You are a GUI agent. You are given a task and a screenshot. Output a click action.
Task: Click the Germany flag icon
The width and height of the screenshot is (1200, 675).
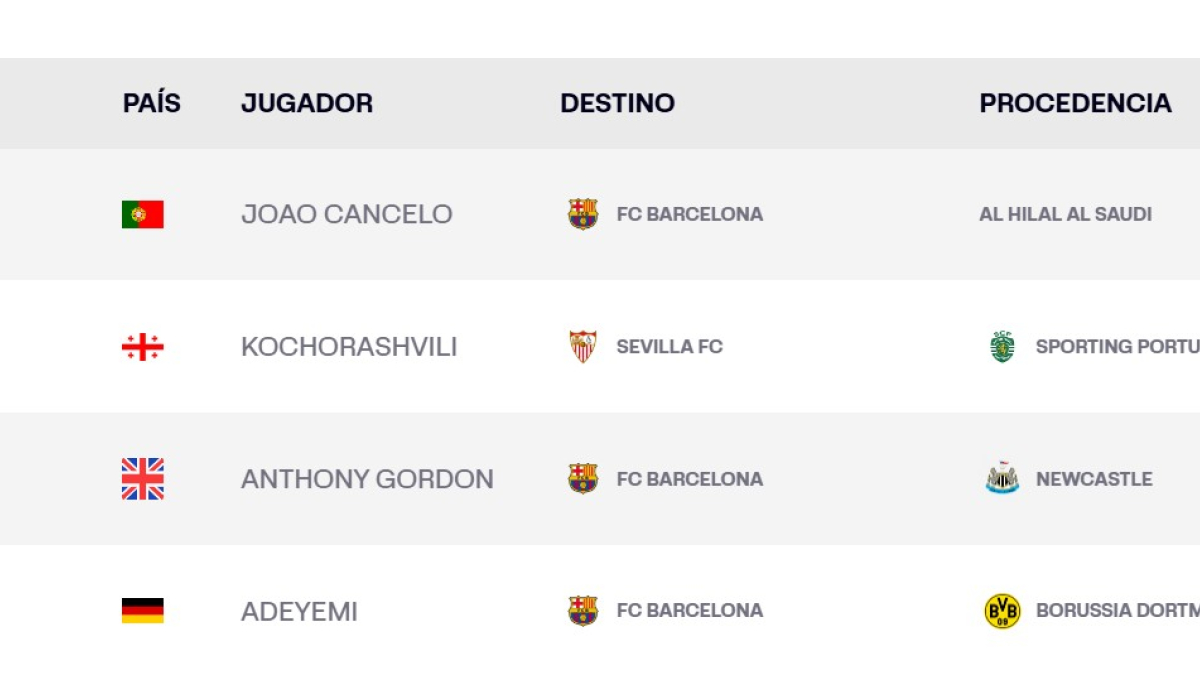[143, 611]
